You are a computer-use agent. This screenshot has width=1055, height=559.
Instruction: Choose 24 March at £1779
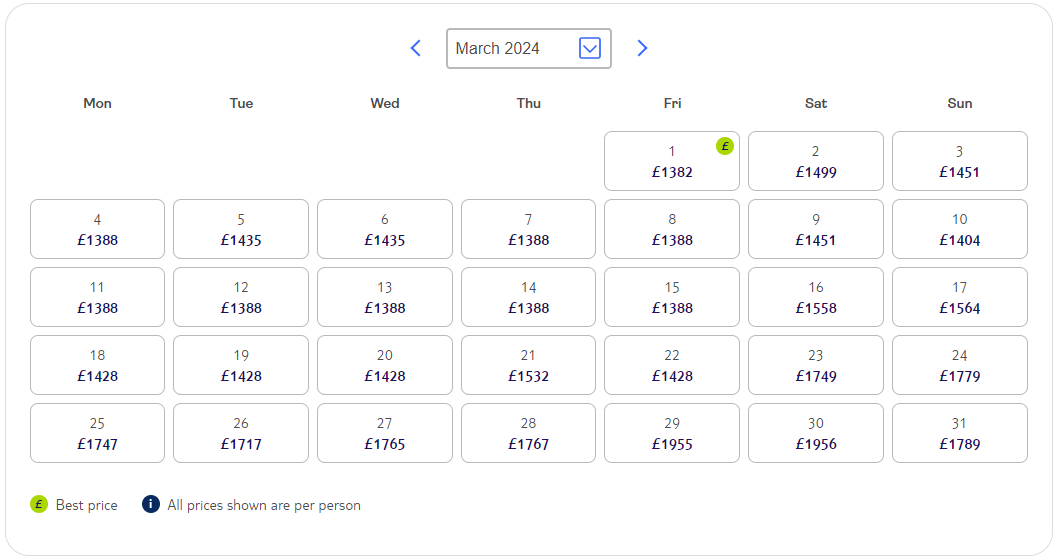coord(959,365)
